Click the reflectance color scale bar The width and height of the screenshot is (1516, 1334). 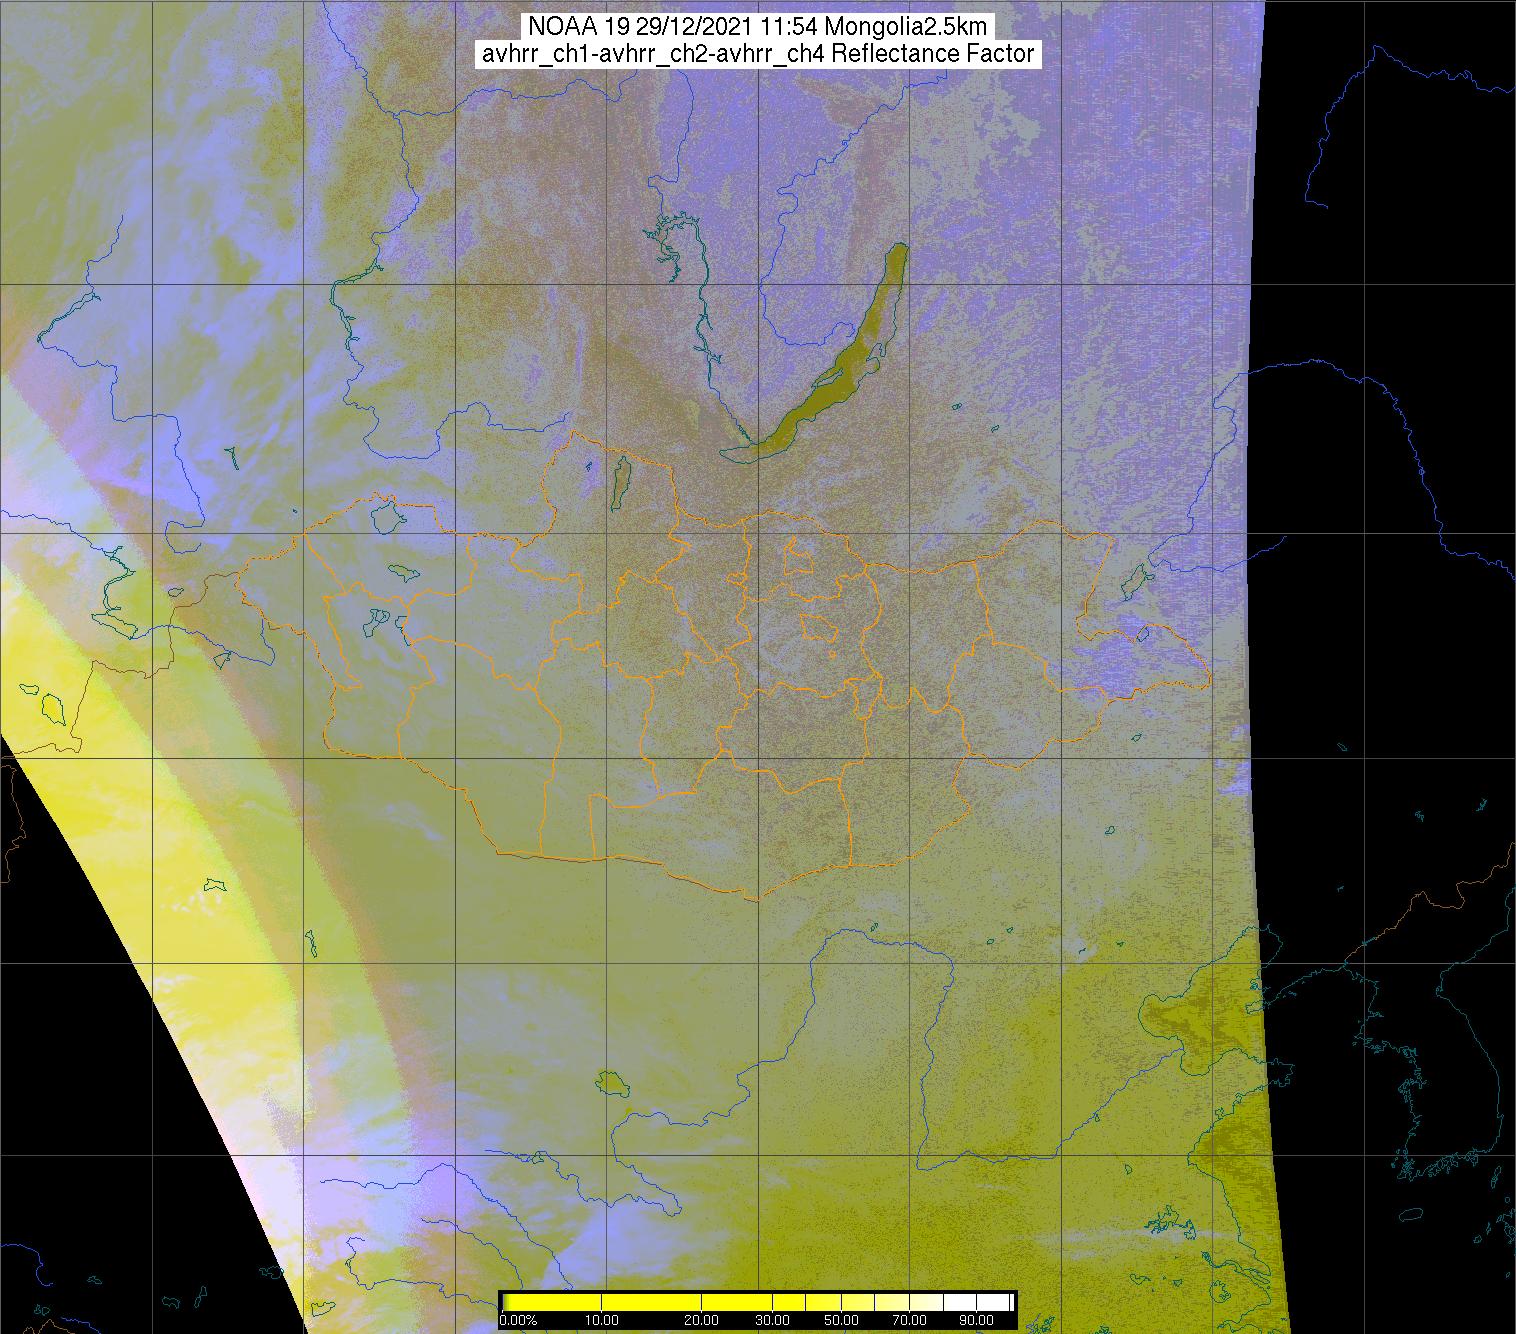coord(758,1302)
